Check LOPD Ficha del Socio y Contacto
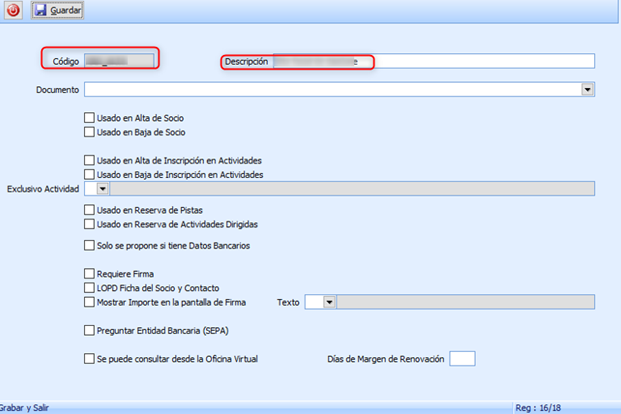Screen dimensions: 621x414 tap(90, 288)
